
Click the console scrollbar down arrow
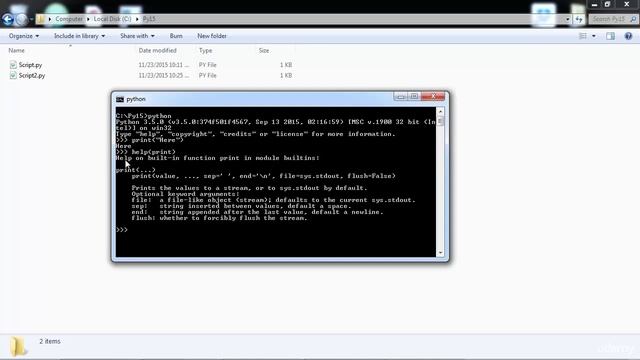(x=440, y=253)
